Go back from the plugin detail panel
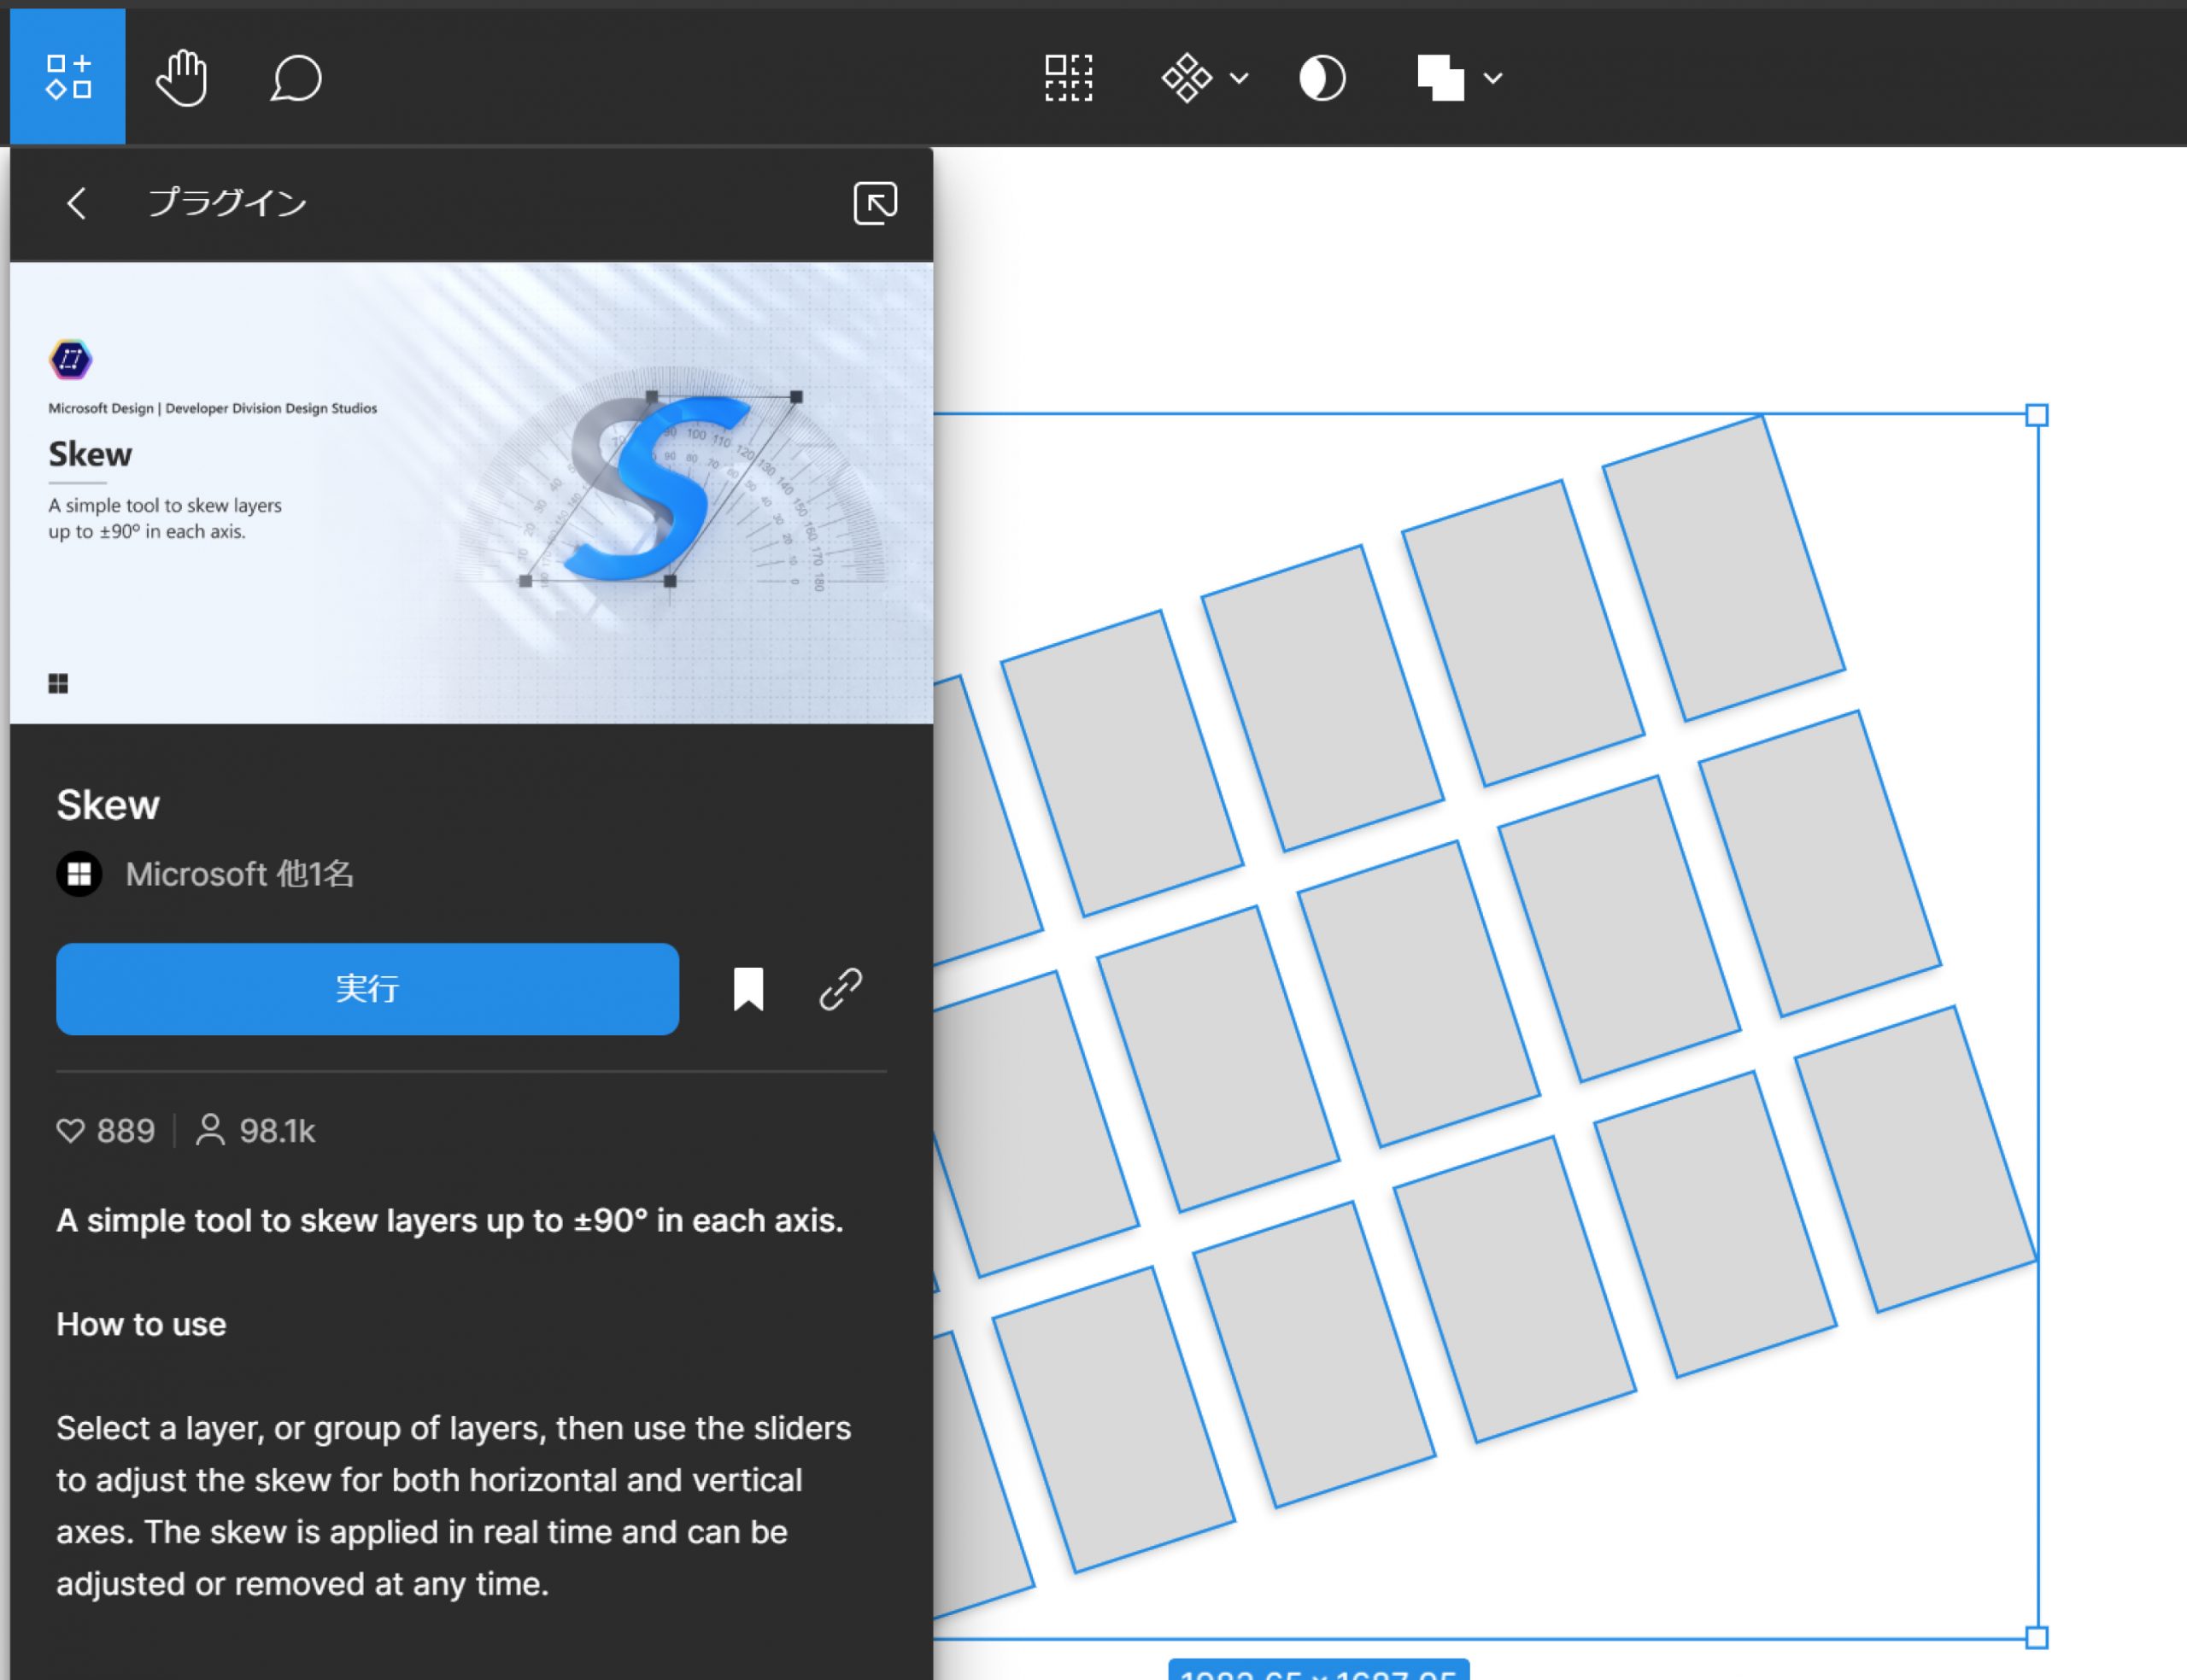 [x=76, y=203]
